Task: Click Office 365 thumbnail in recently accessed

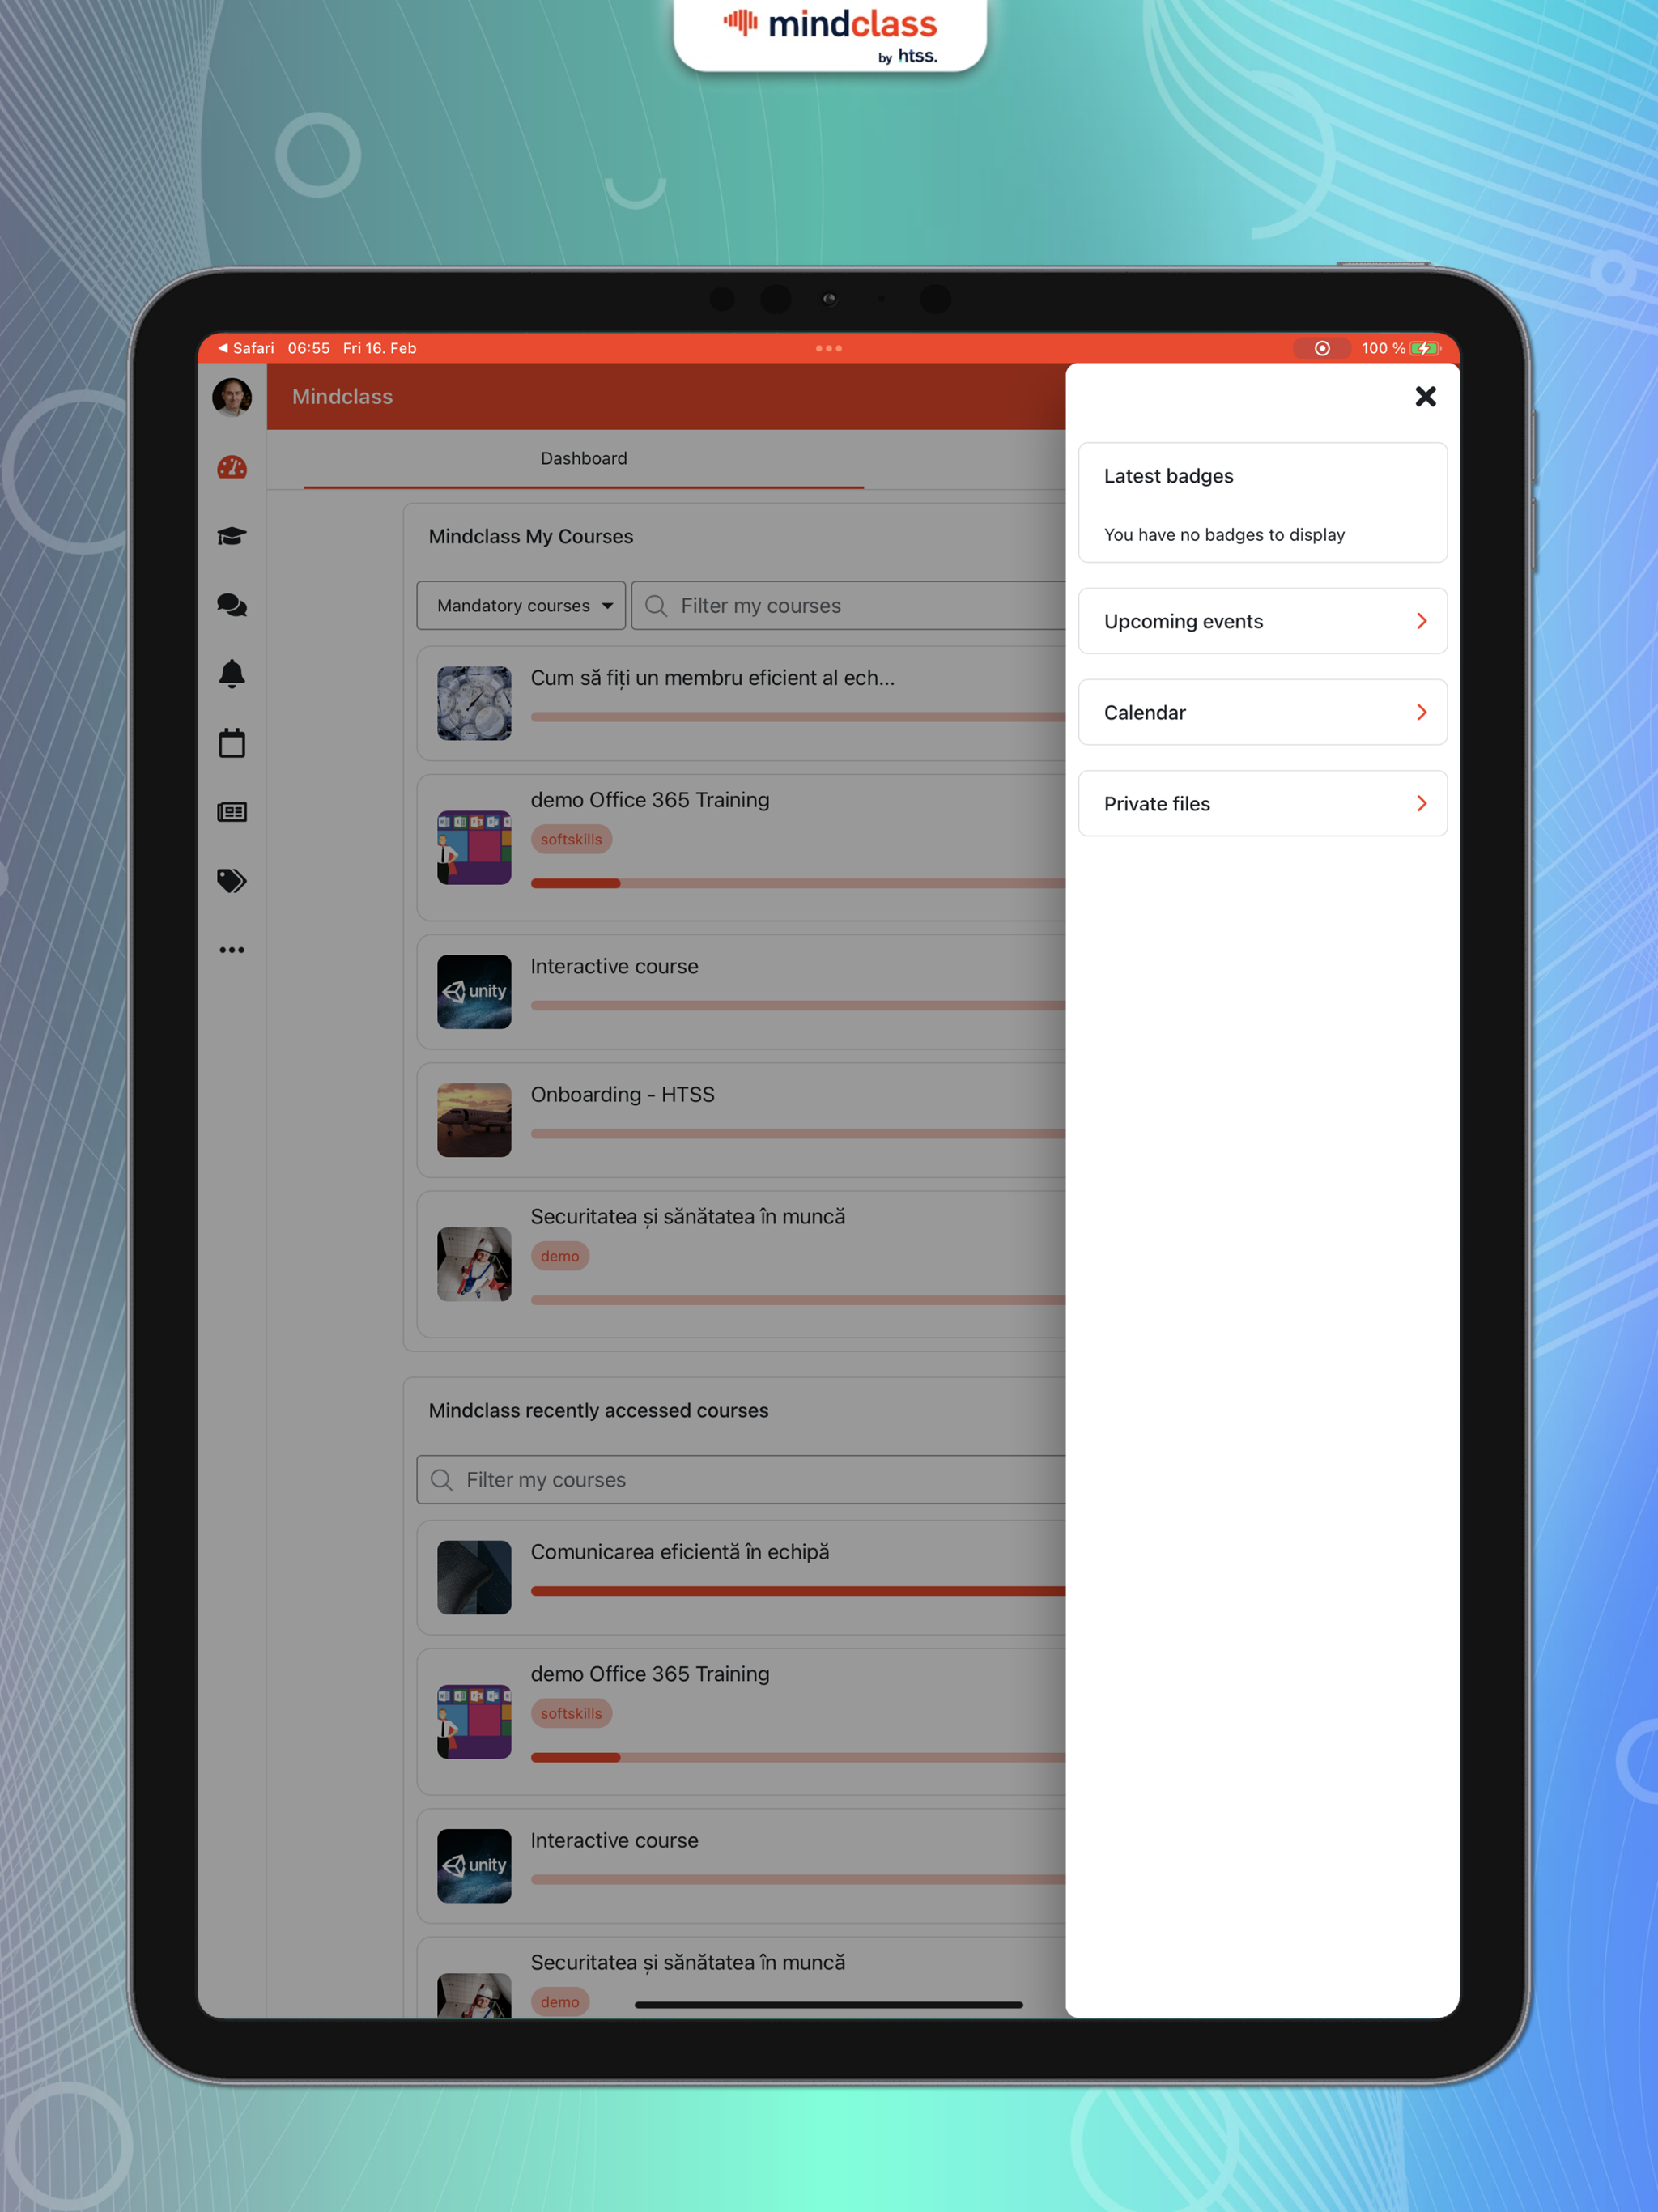Action: [474, 1722]
